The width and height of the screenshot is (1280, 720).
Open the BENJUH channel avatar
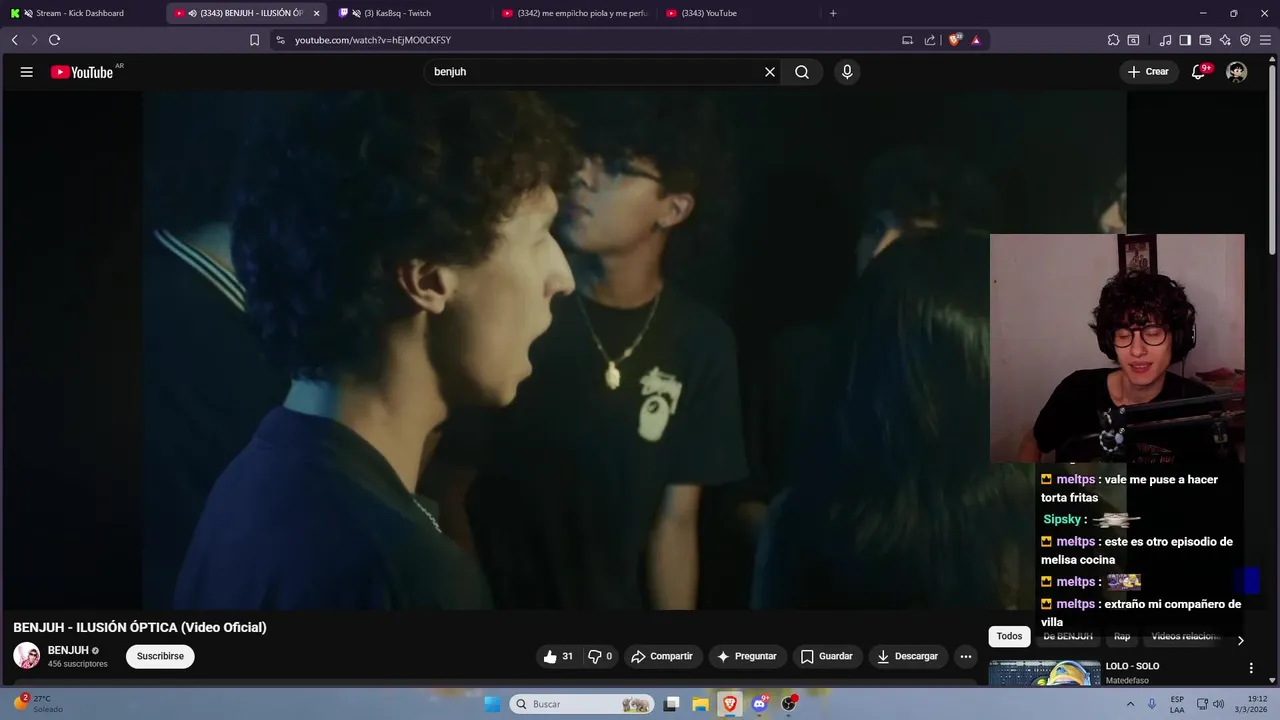pyautogui.click(x=26, y=656)
